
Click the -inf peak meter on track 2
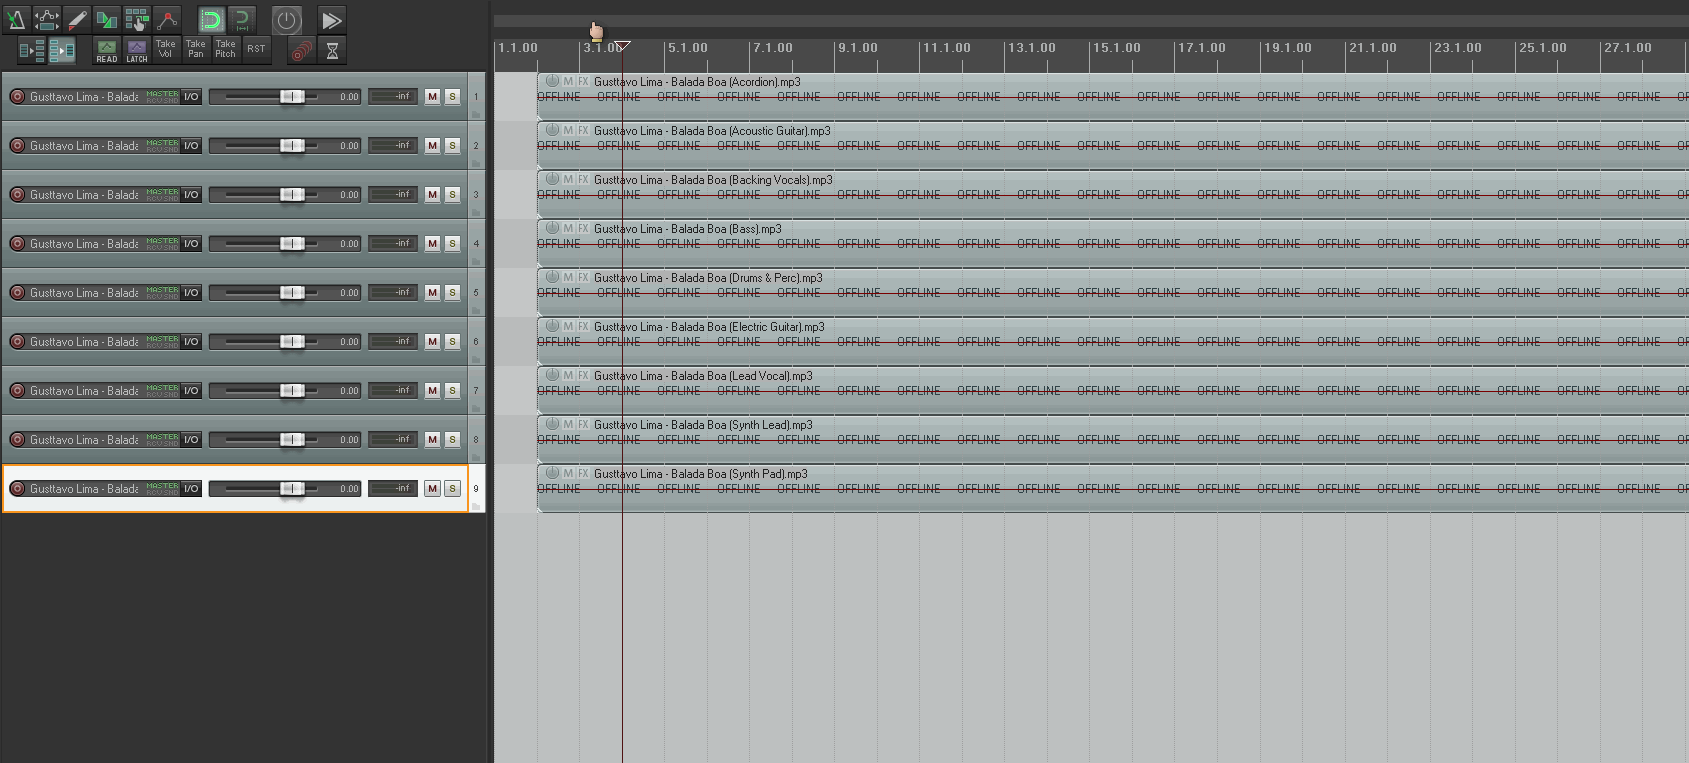[x=393, y=145]
